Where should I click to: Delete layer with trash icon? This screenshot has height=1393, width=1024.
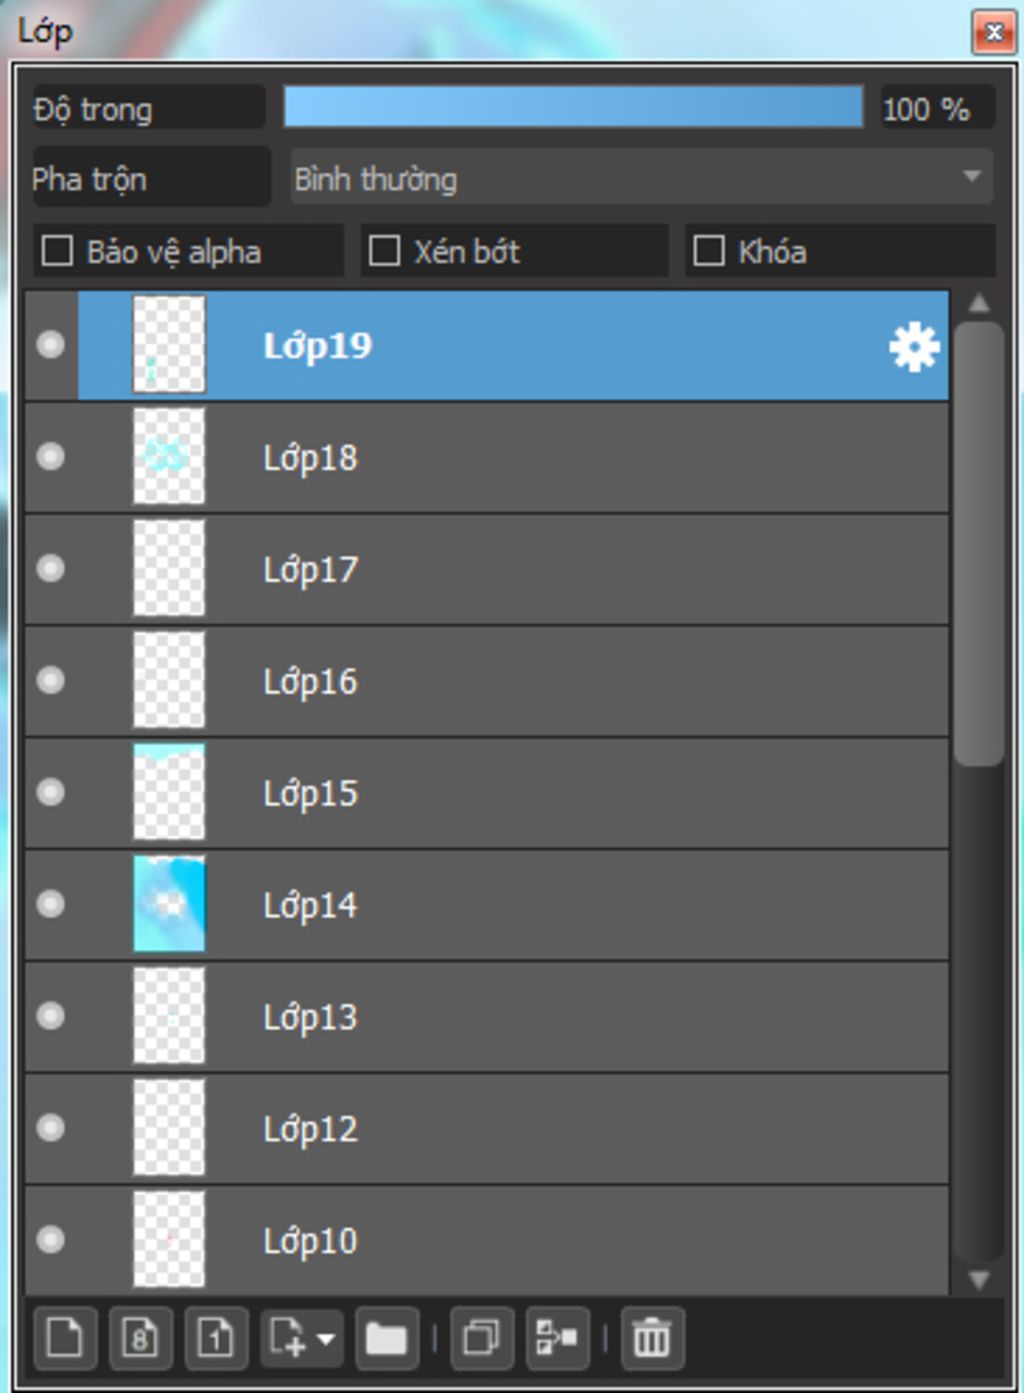click(x=652, y=1337)
